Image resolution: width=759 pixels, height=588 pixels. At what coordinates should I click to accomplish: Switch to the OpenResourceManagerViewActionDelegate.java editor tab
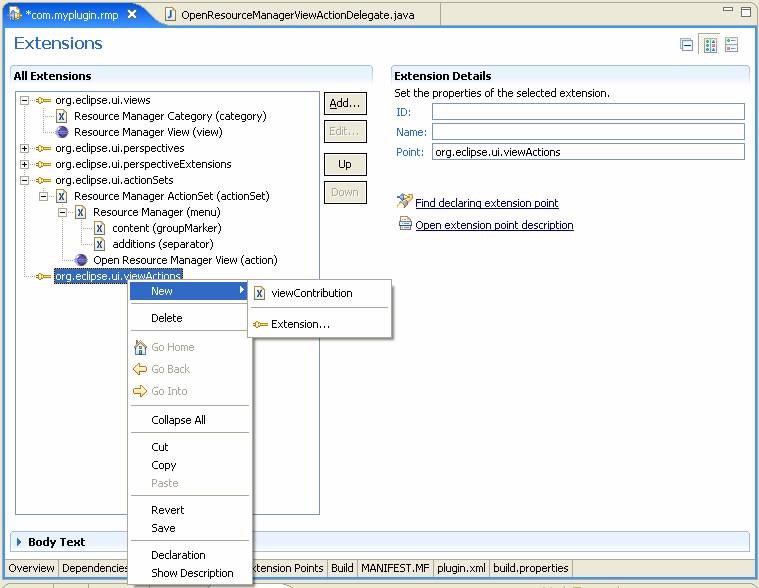298,15
